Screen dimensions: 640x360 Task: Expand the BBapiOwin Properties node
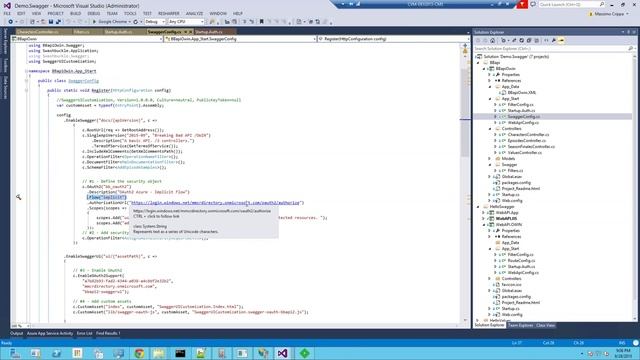[x=490, y=75]
